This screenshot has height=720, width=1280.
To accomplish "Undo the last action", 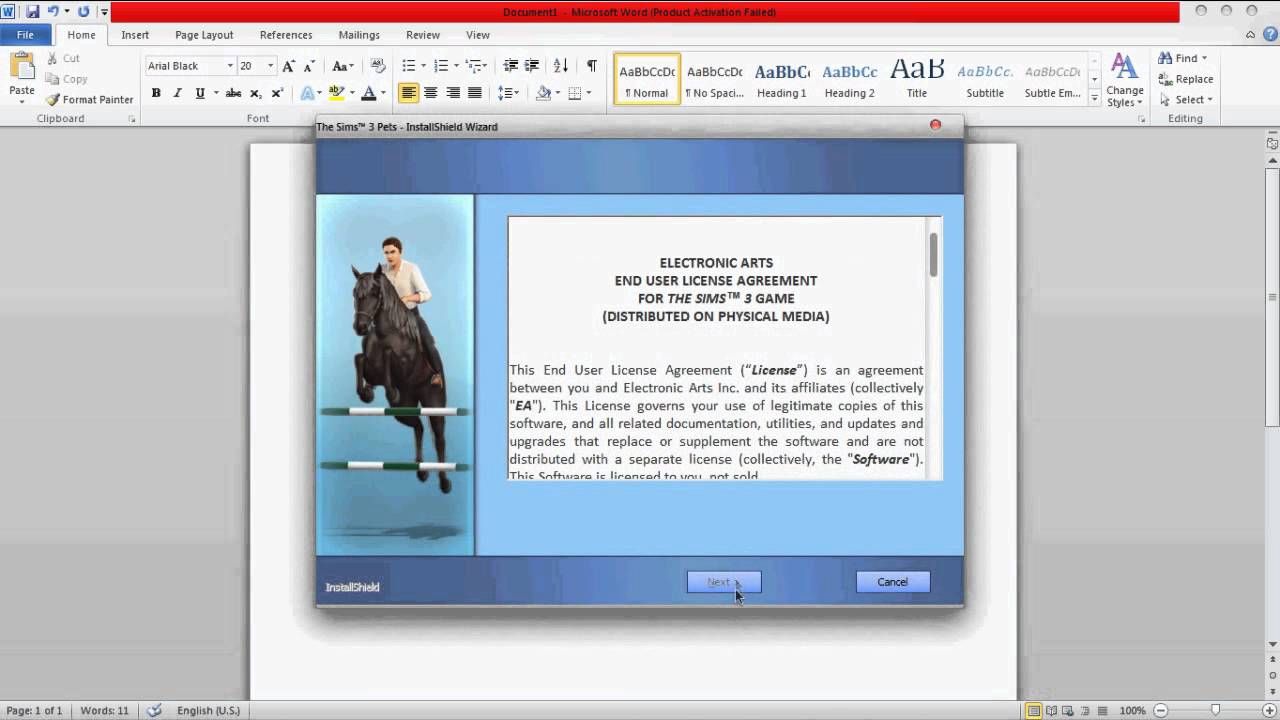I will coord(54,12).
